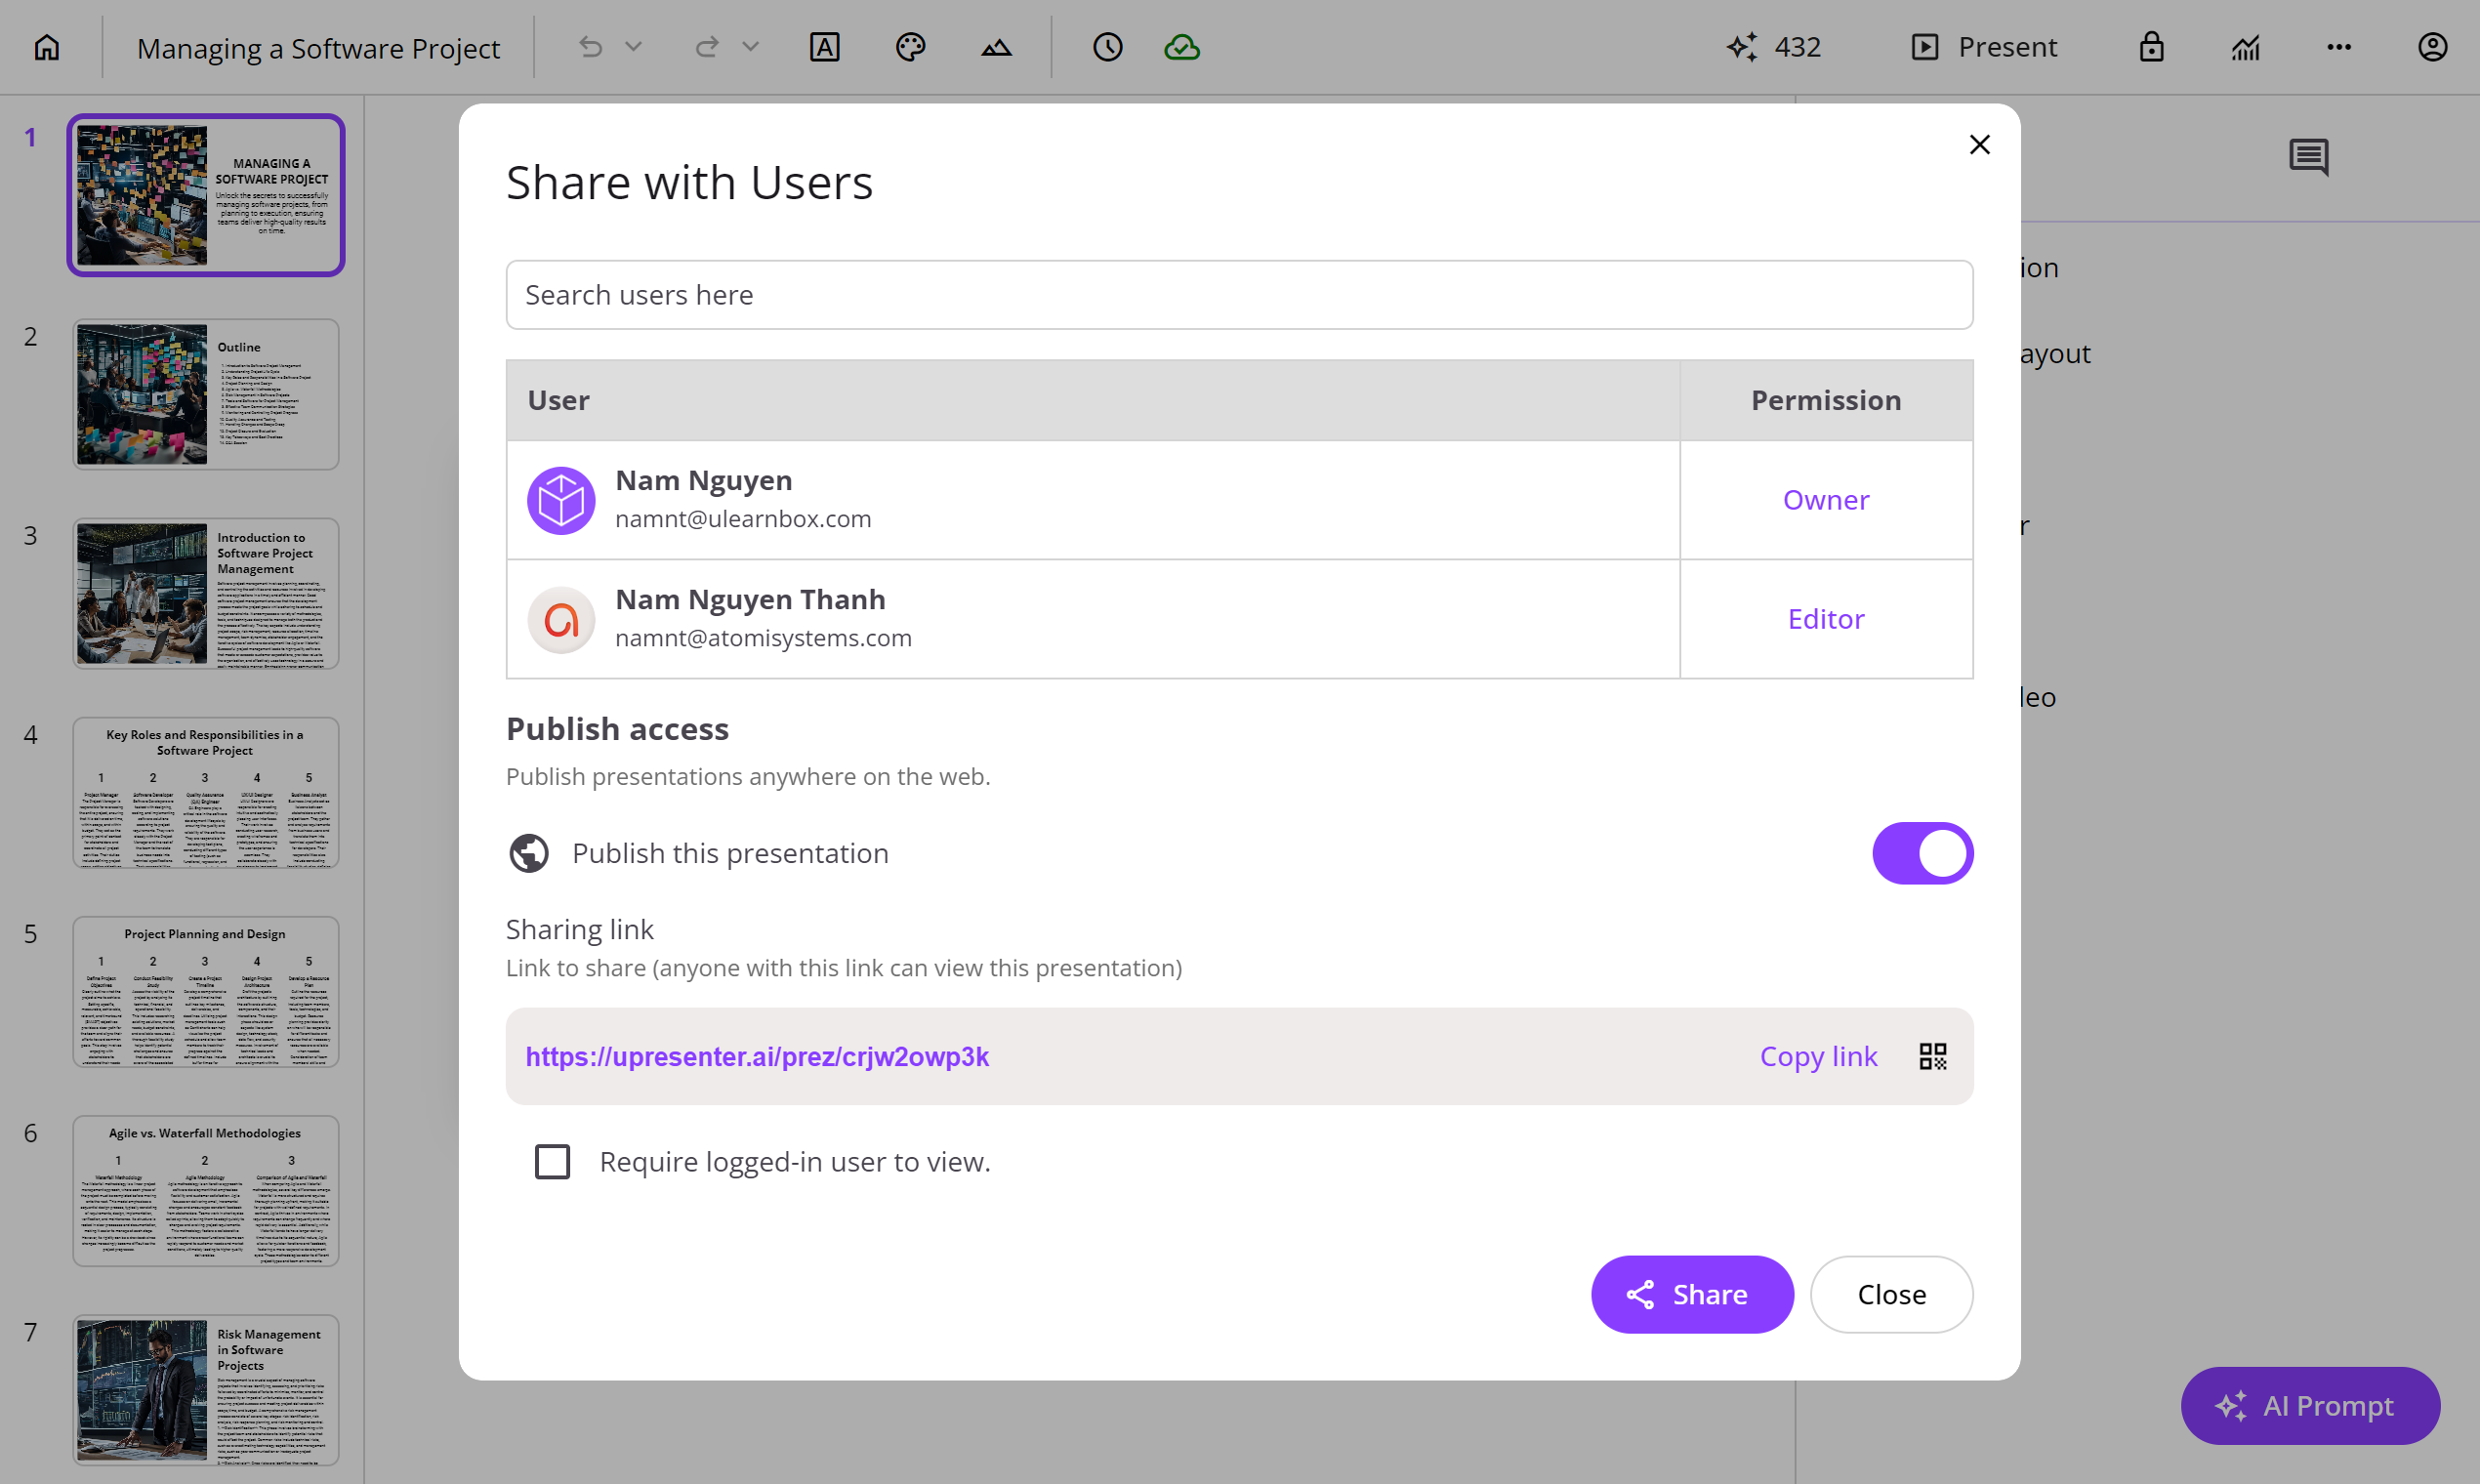Show the QR code for the sharing link

point(1932,1055)
